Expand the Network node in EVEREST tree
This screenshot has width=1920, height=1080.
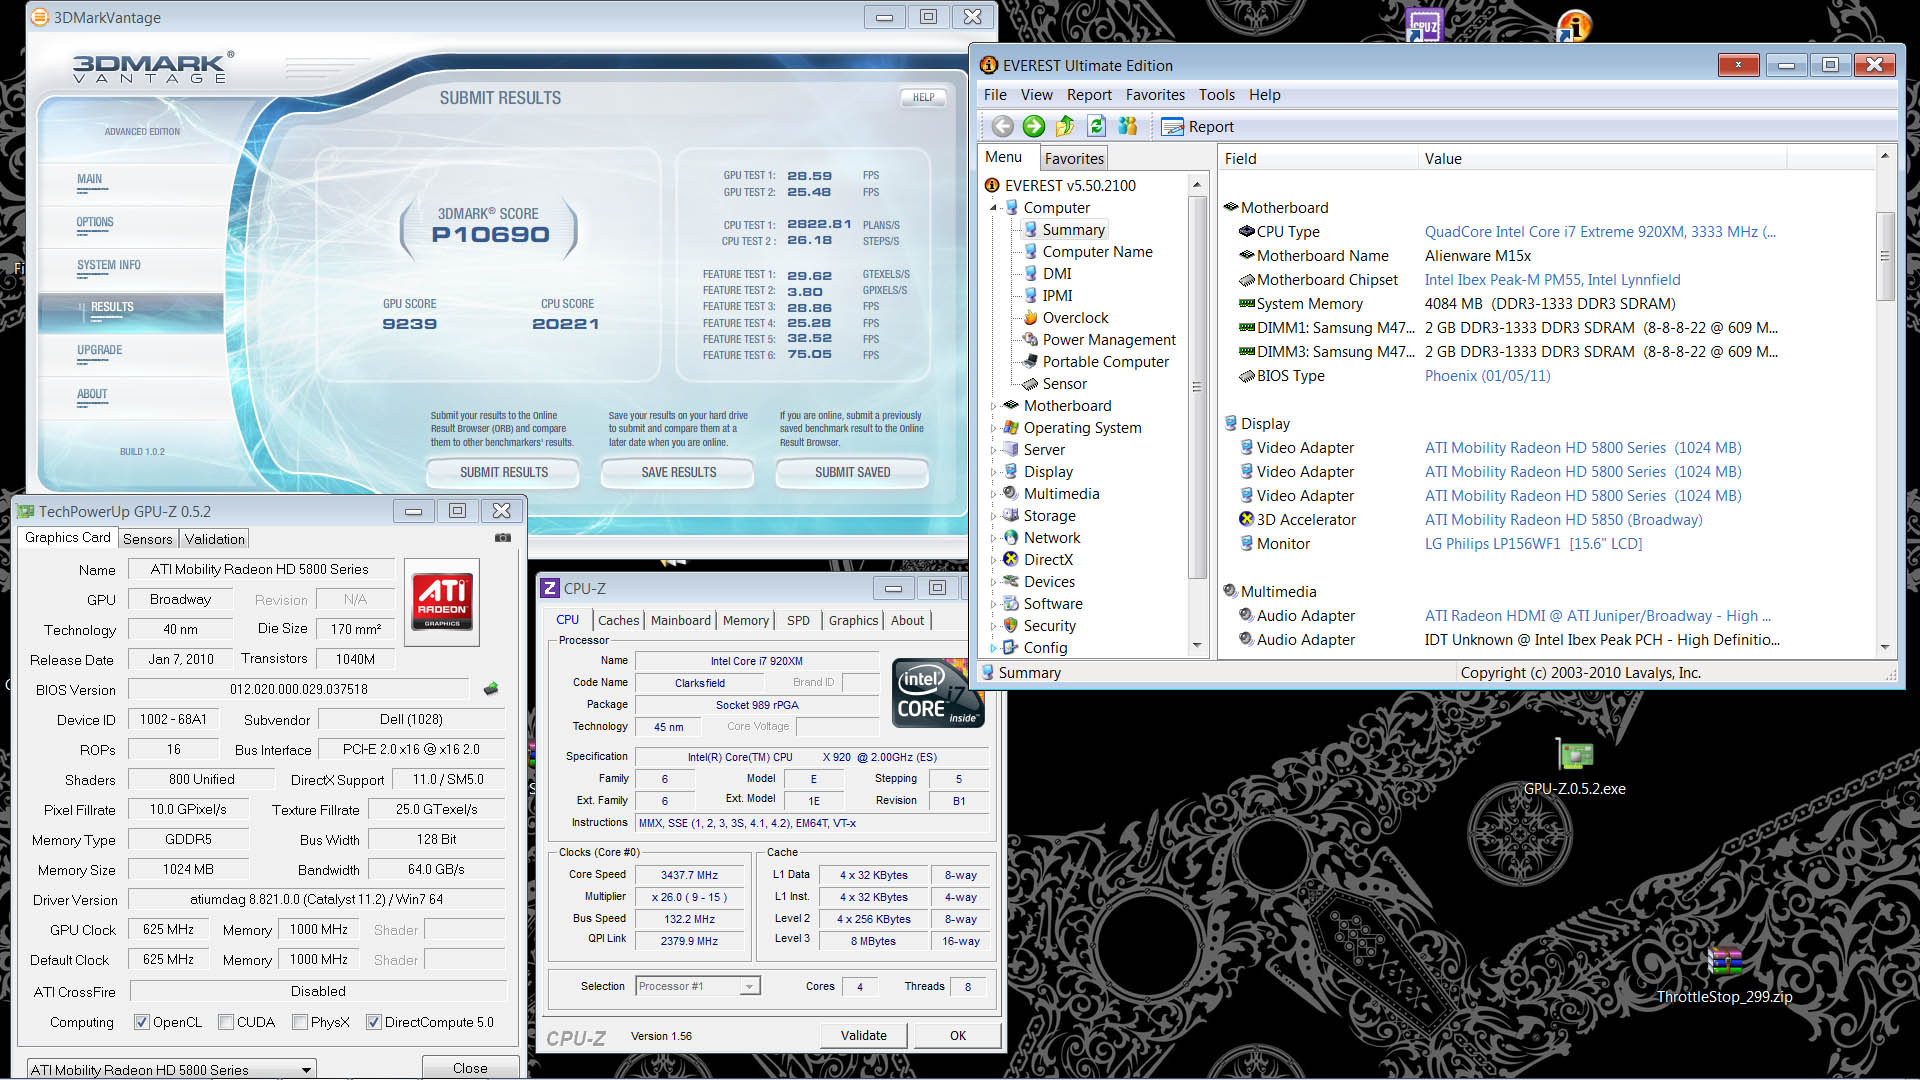994,538
